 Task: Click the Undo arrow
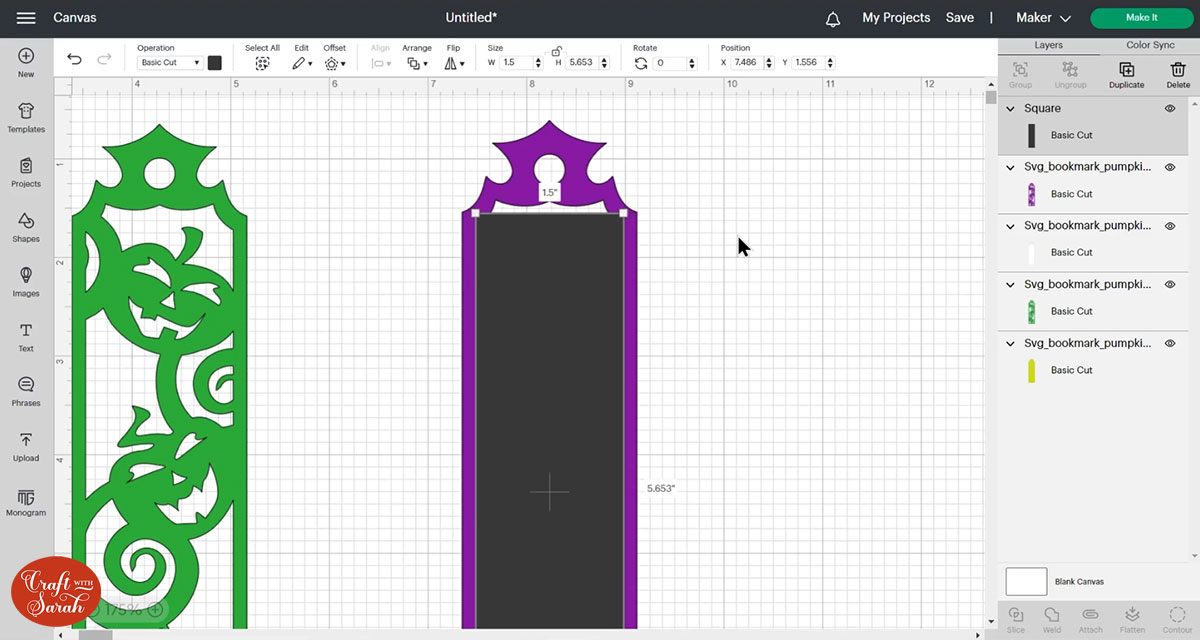coord(75,60)
